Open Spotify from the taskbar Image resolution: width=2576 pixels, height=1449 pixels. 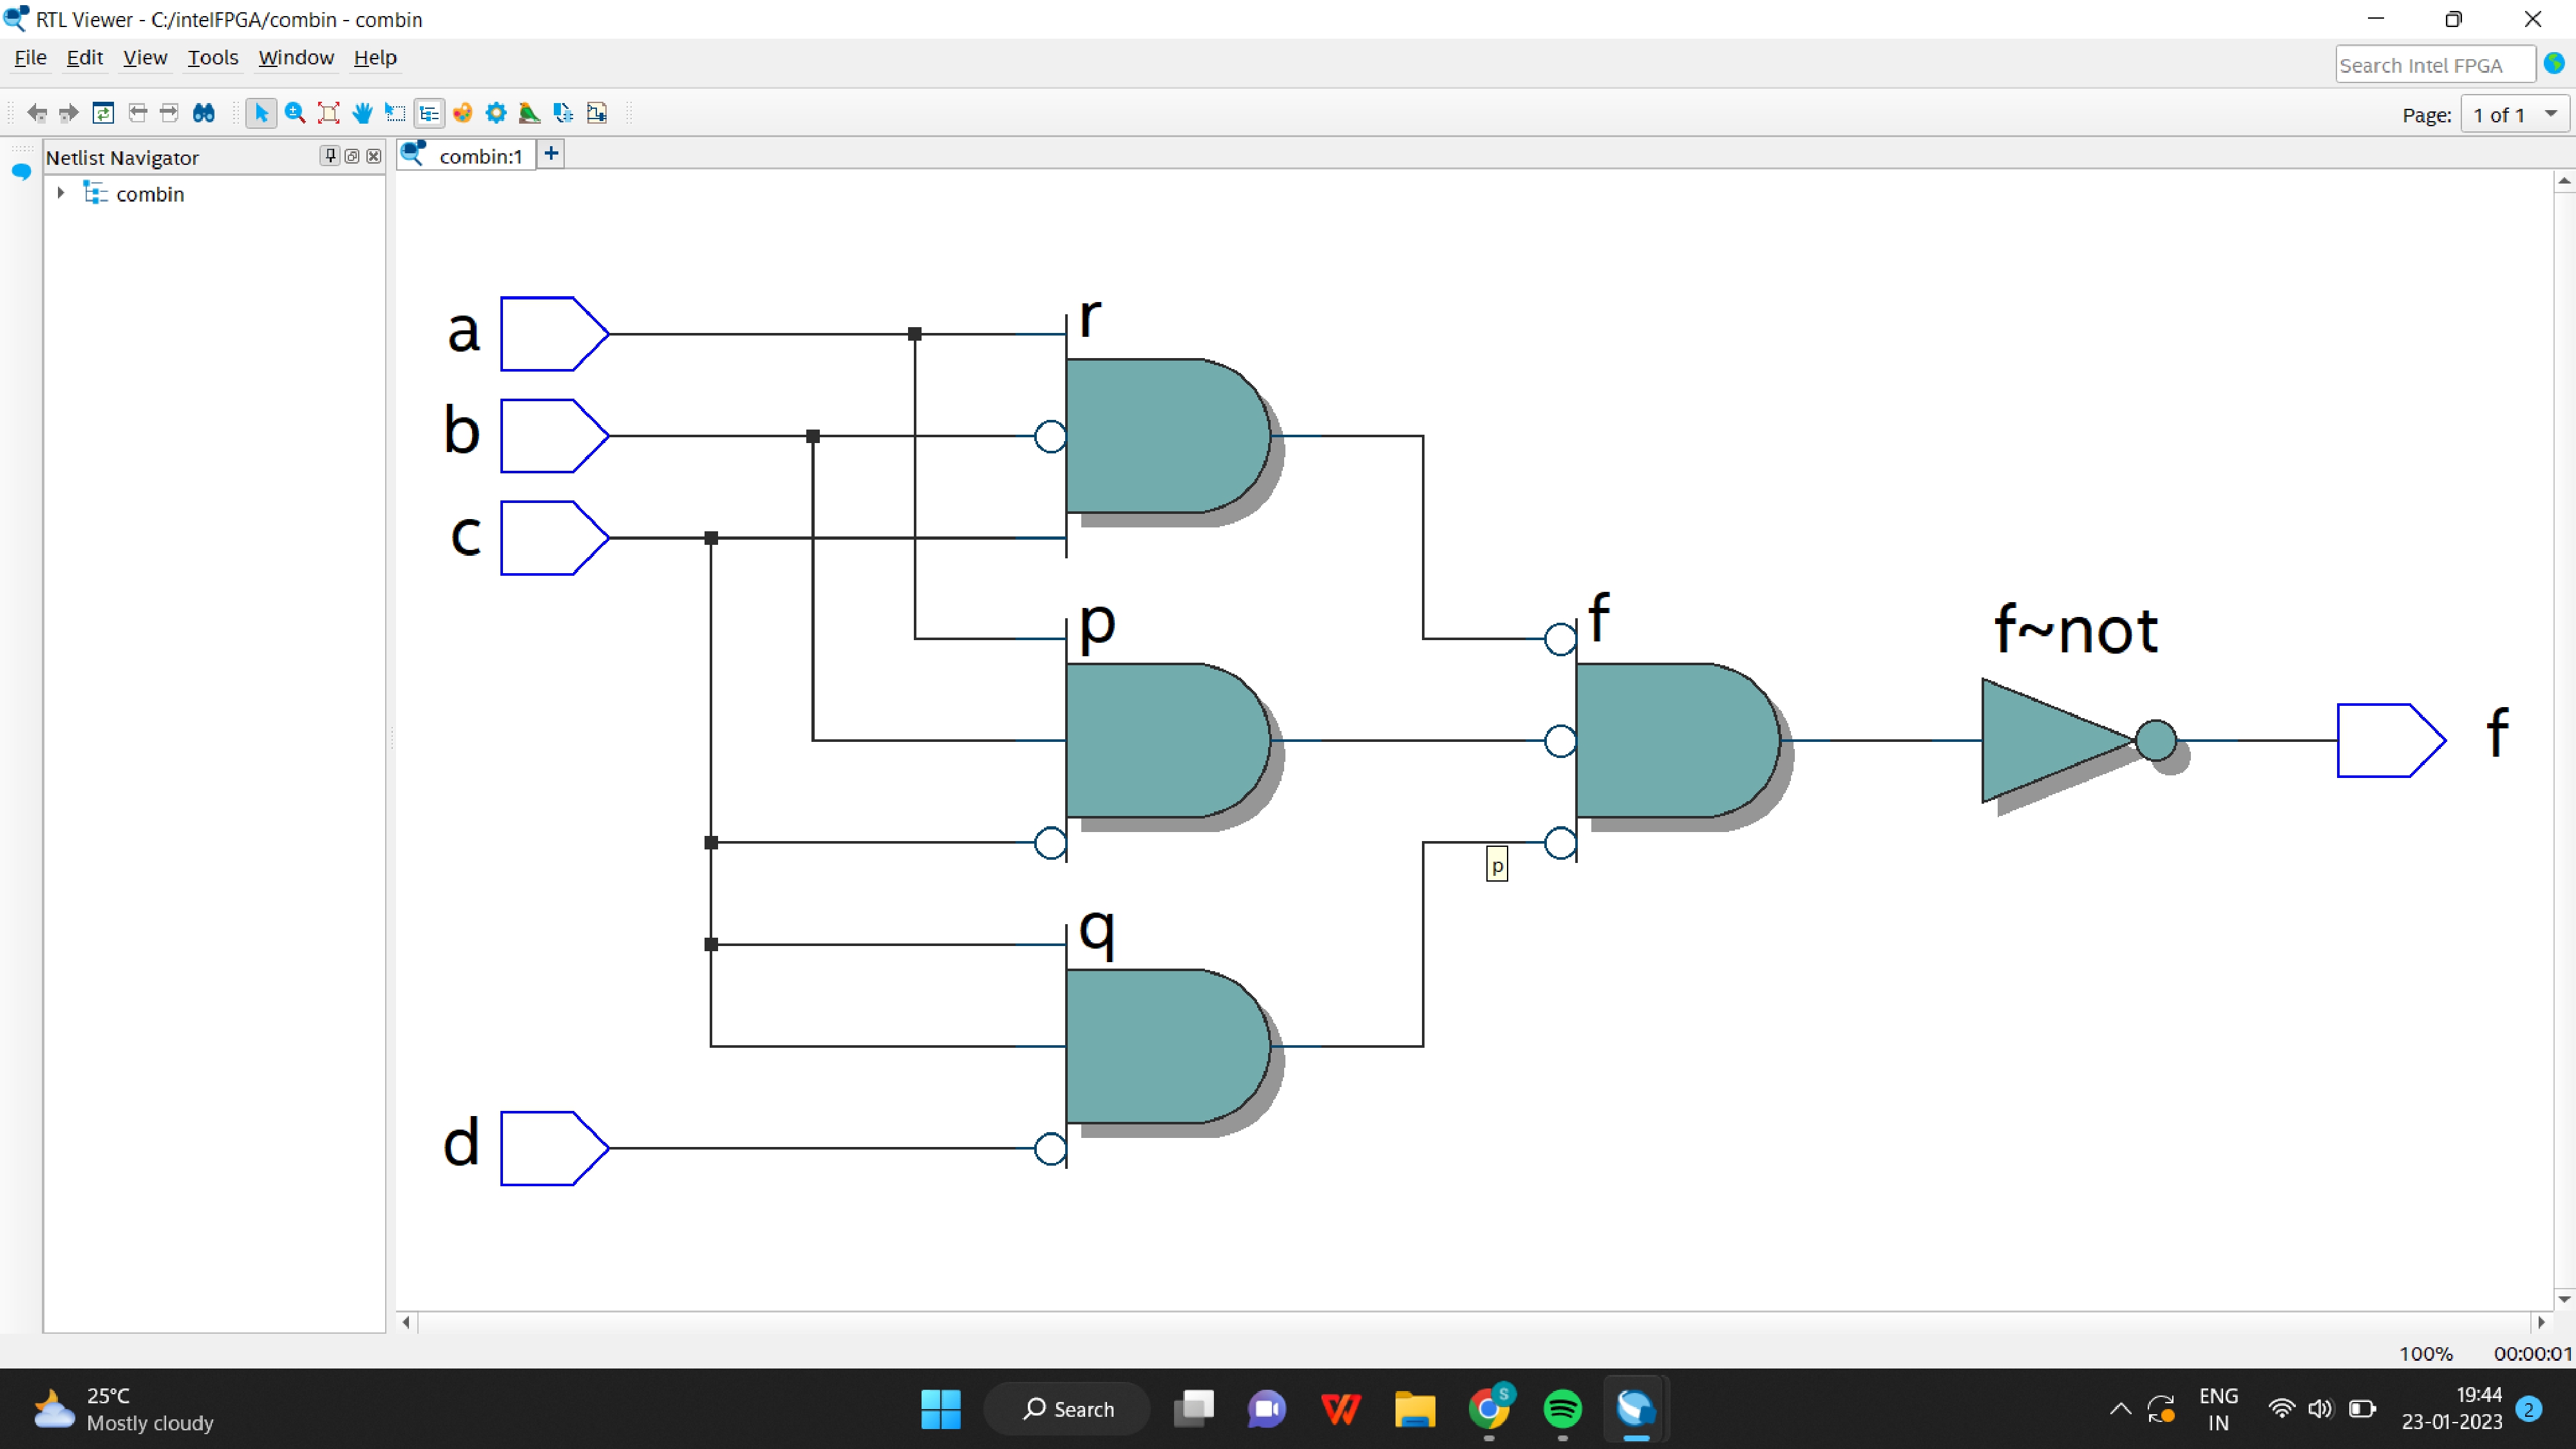point(1563,1409)
